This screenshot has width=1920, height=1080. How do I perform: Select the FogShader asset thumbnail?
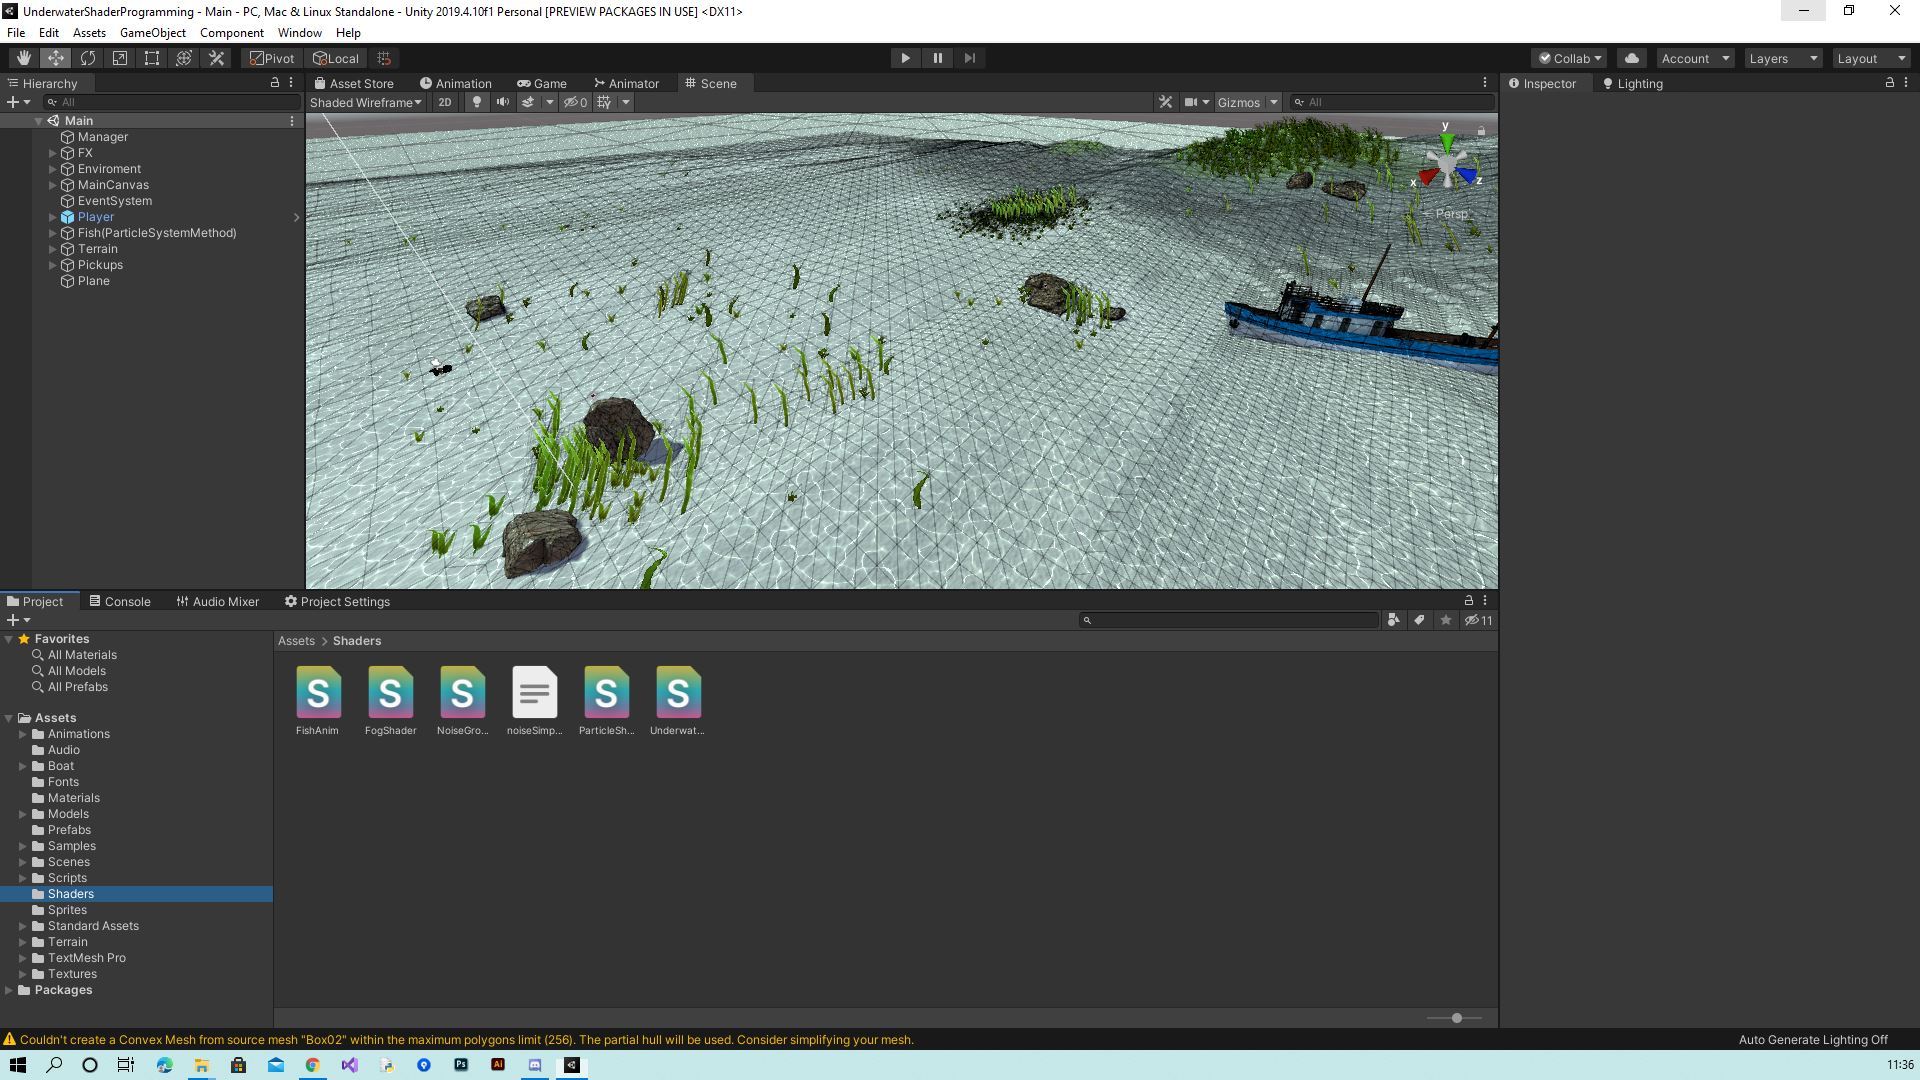coord(390,693)
